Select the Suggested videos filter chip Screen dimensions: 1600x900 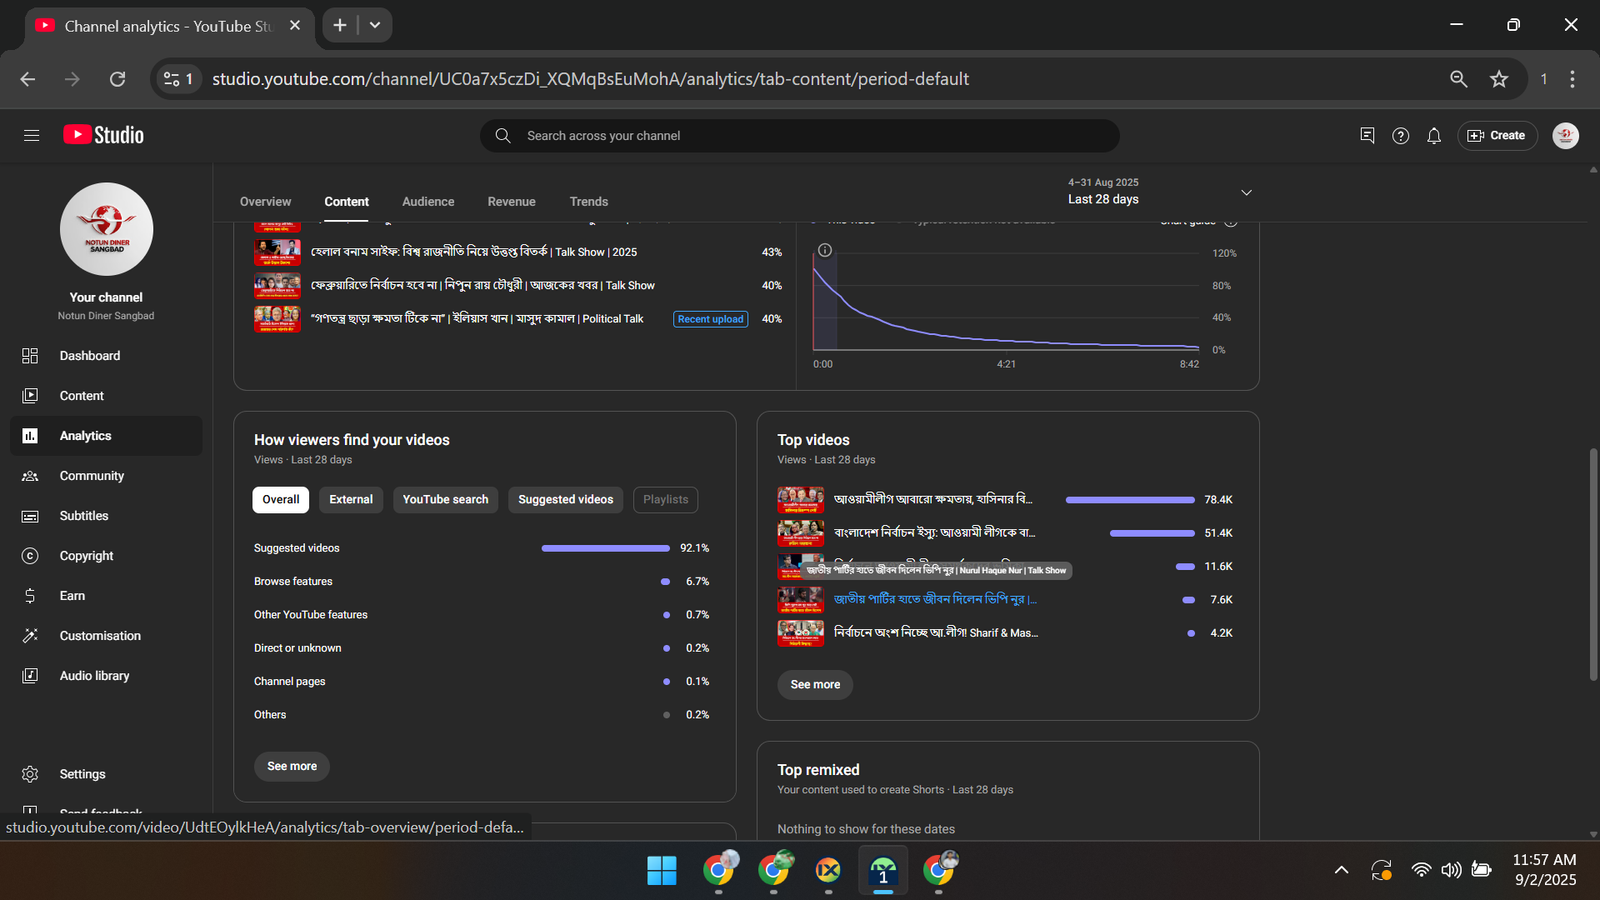pyautogui.click(x=565, y=500)
